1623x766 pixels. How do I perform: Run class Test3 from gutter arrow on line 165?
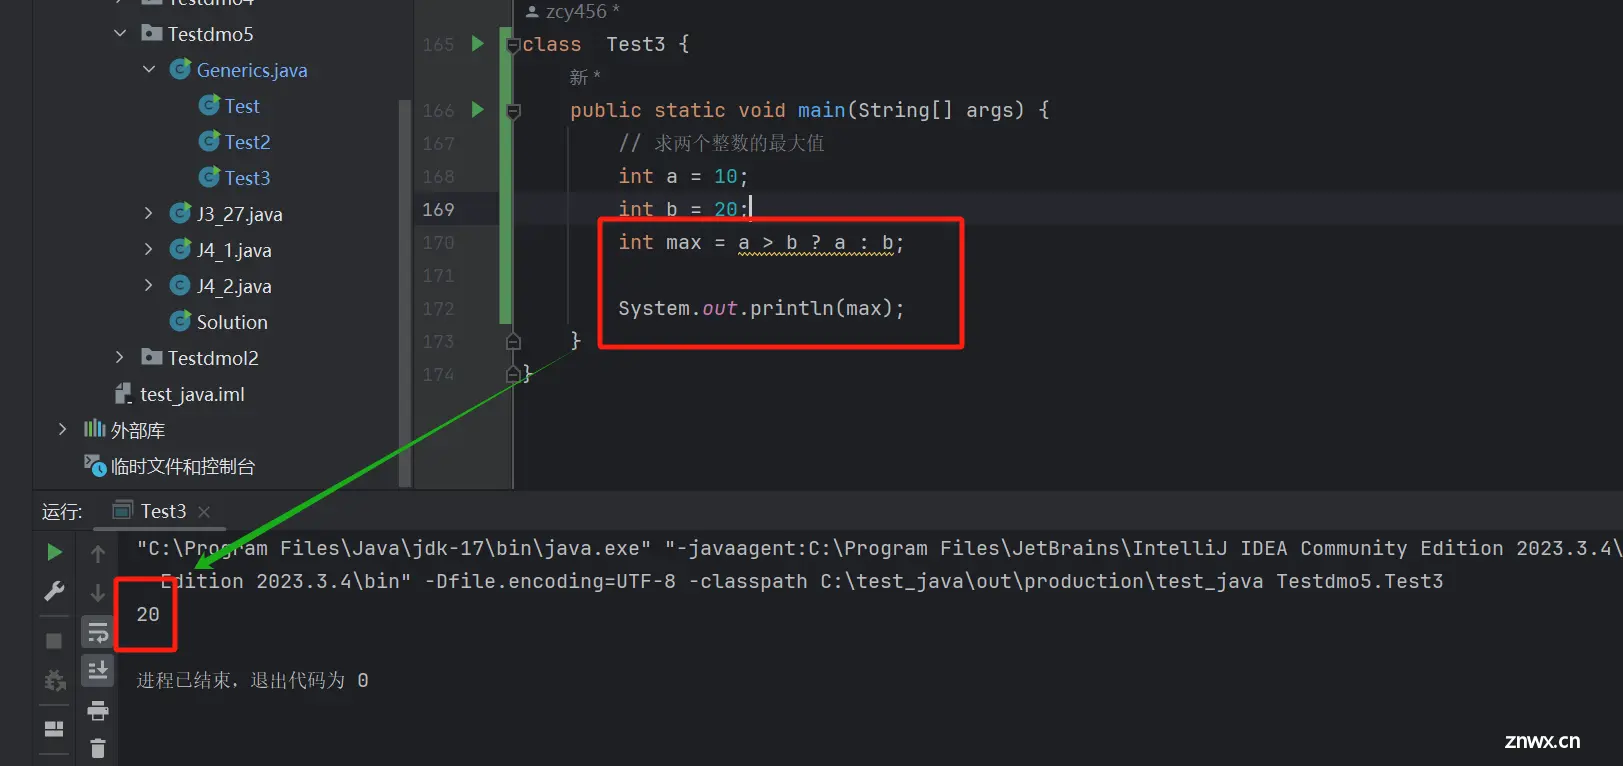478,44
